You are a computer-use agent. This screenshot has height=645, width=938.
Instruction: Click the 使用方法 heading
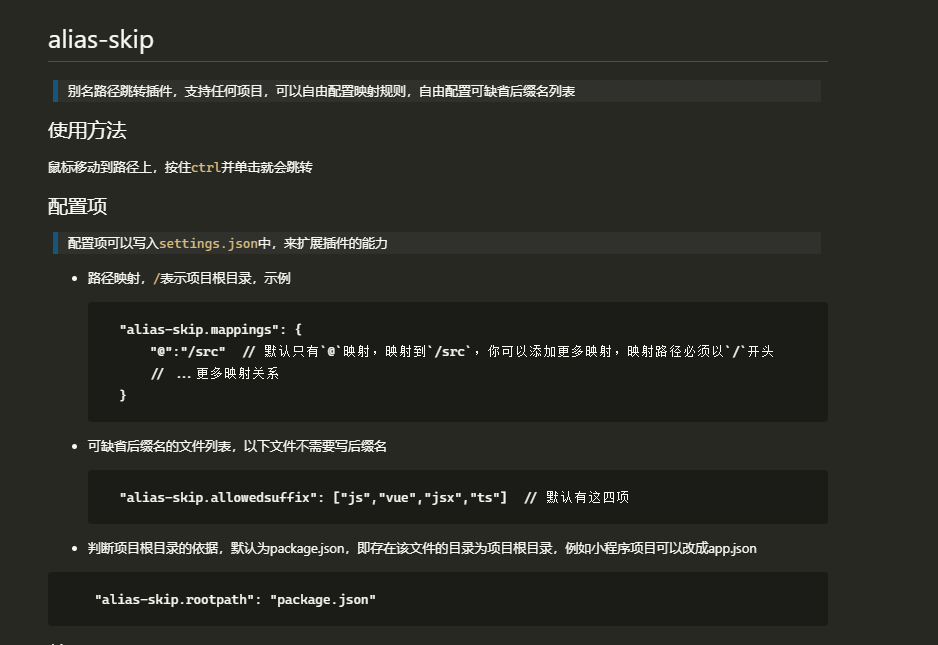click(x=87, y=130)
